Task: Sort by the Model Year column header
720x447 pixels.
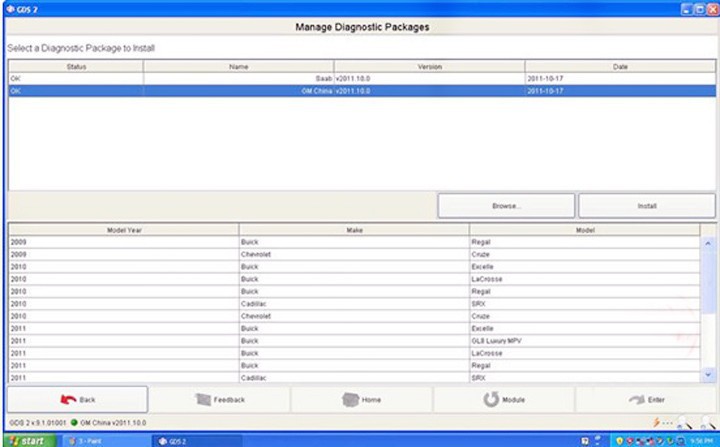Action: 124,230
